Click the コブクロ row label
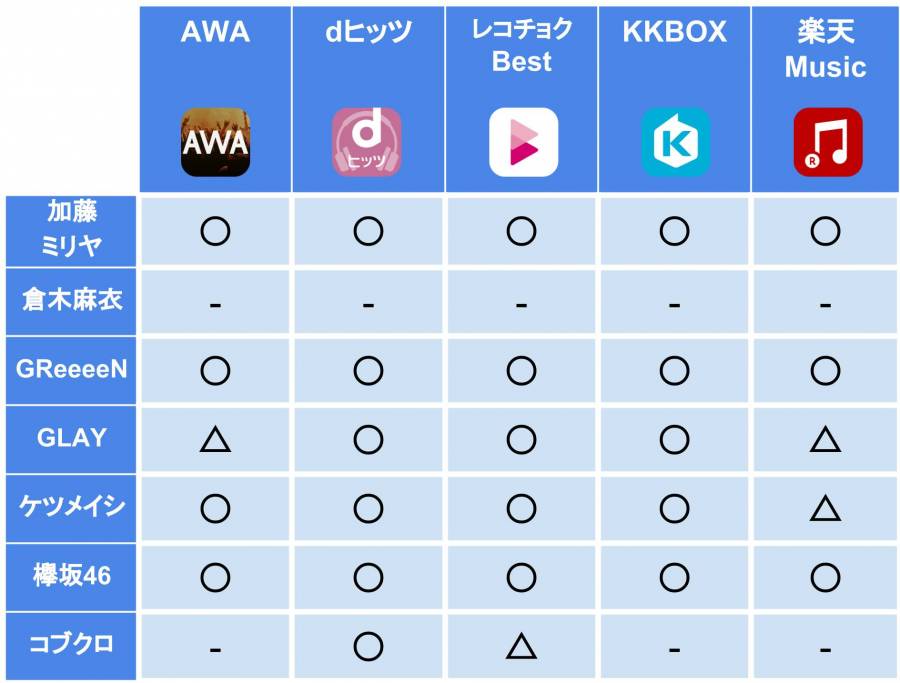 [71, 644]
